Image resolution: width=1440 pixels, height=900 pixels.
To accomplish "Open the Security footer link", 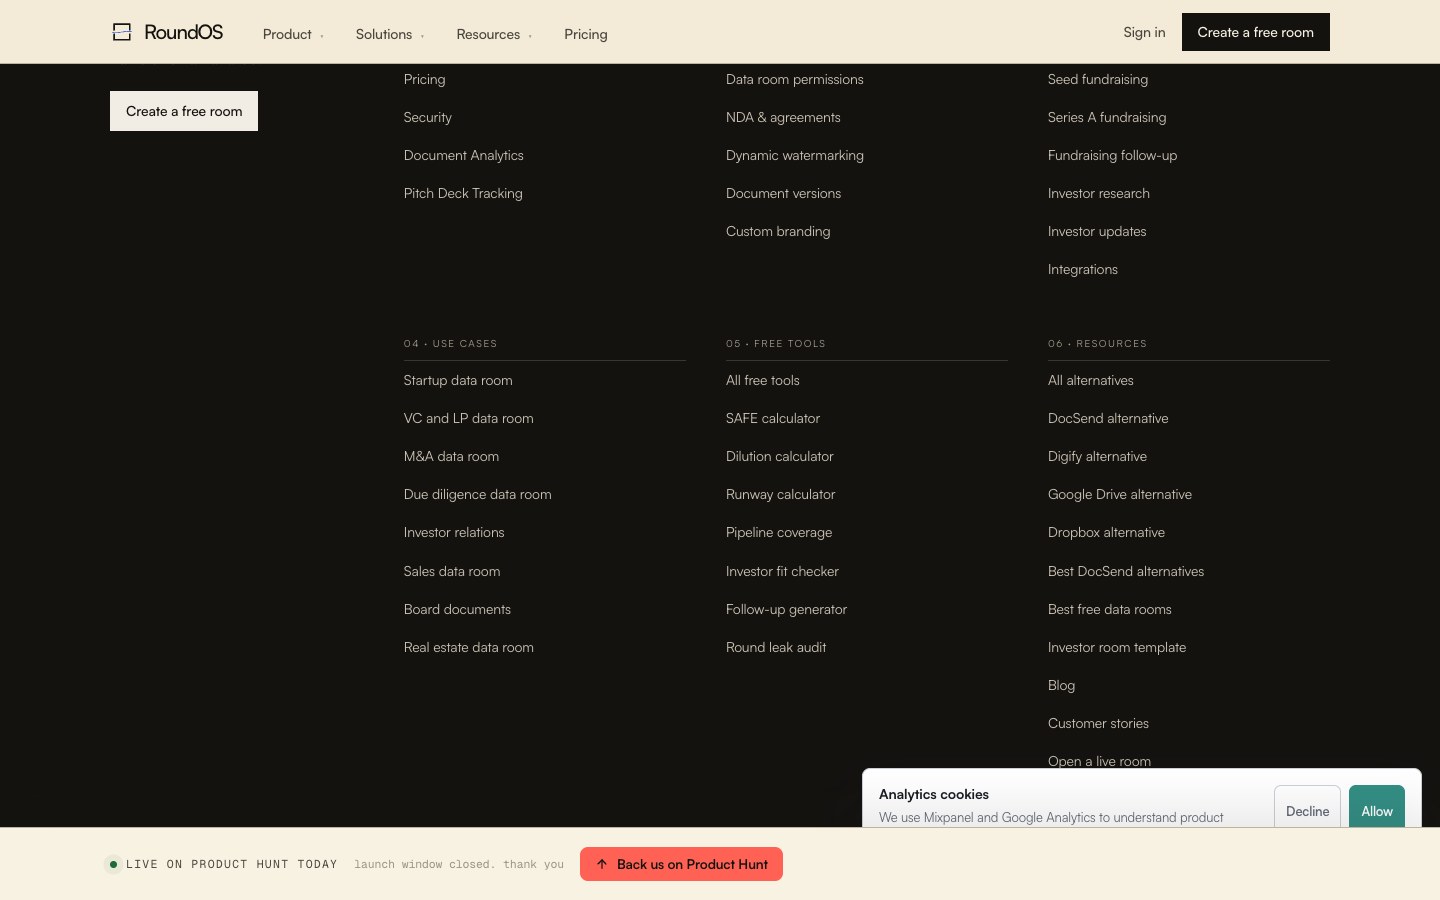I will pos(428,117).
